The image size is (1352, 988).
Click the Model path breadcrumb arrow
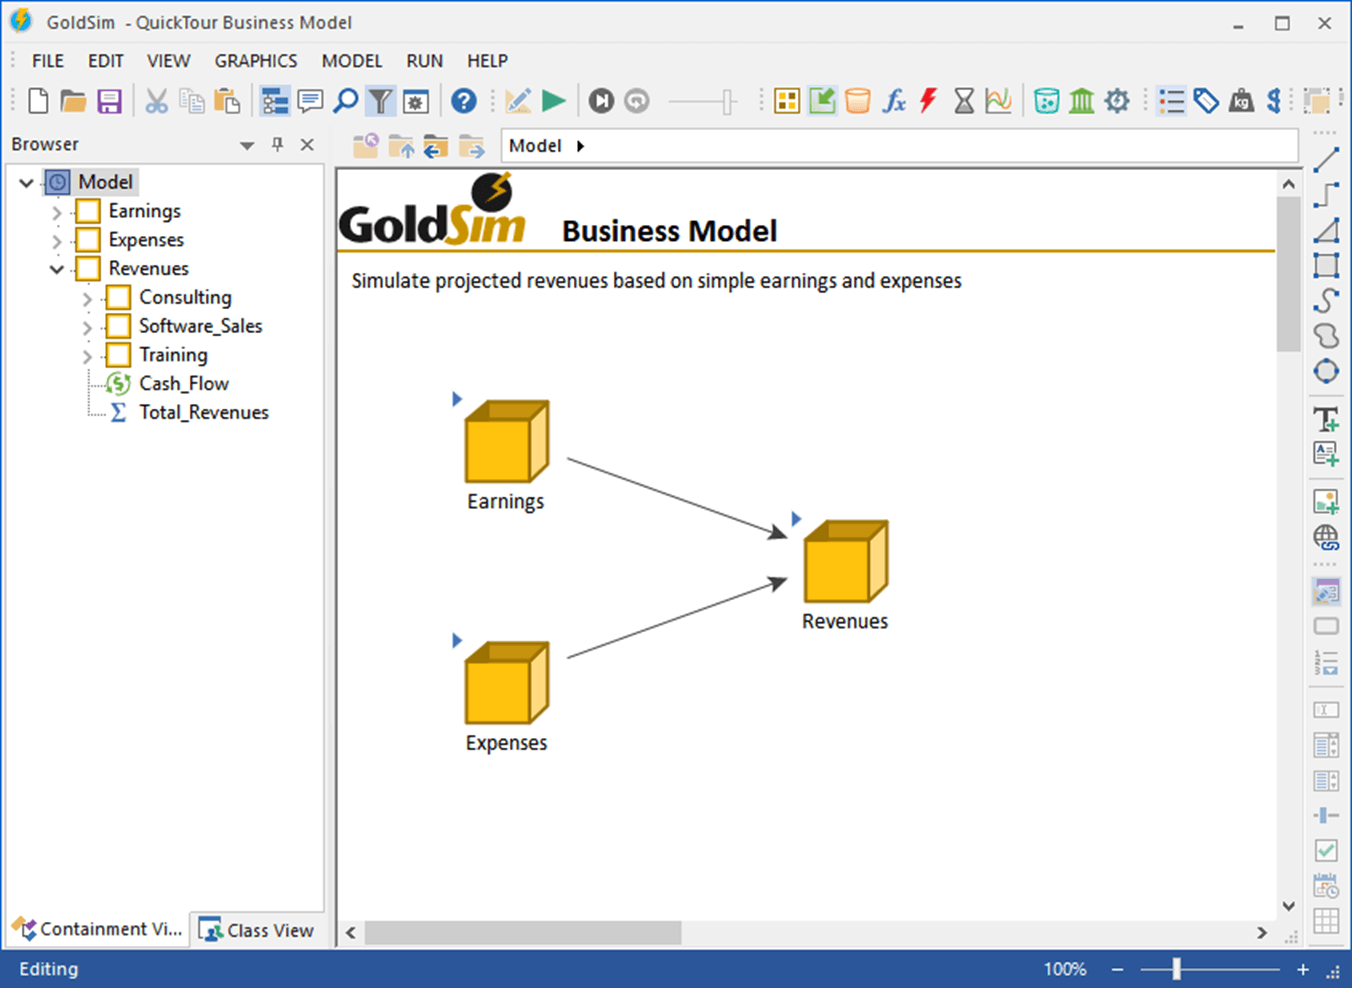580,146
